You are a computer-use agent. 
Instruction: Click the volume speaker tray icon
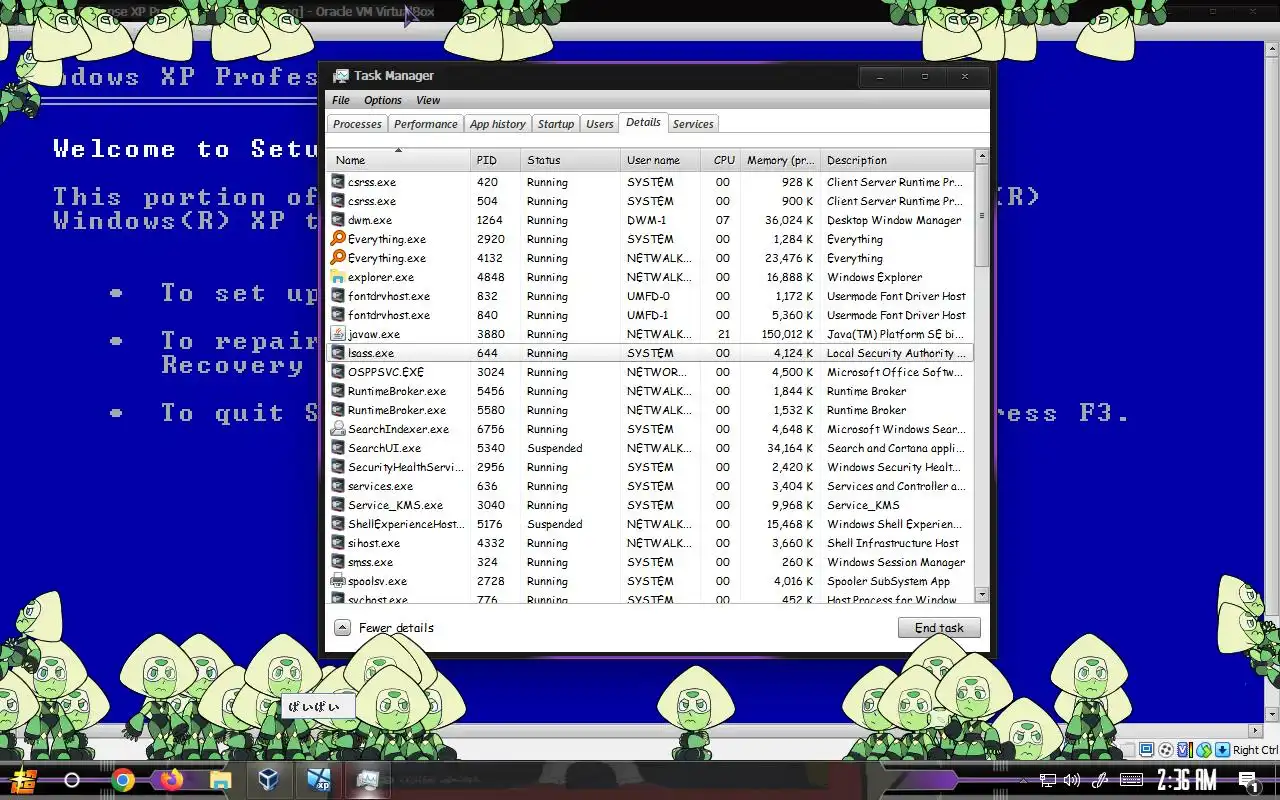1072,780
